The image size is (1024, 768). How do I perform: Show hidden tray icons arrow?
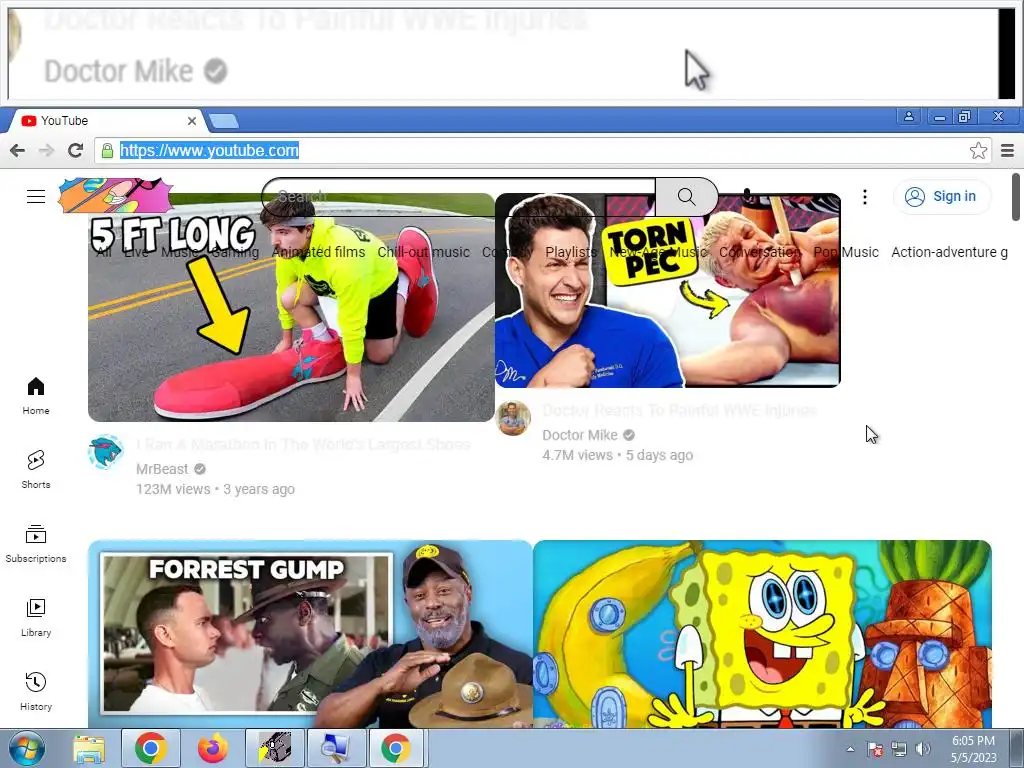850,749
